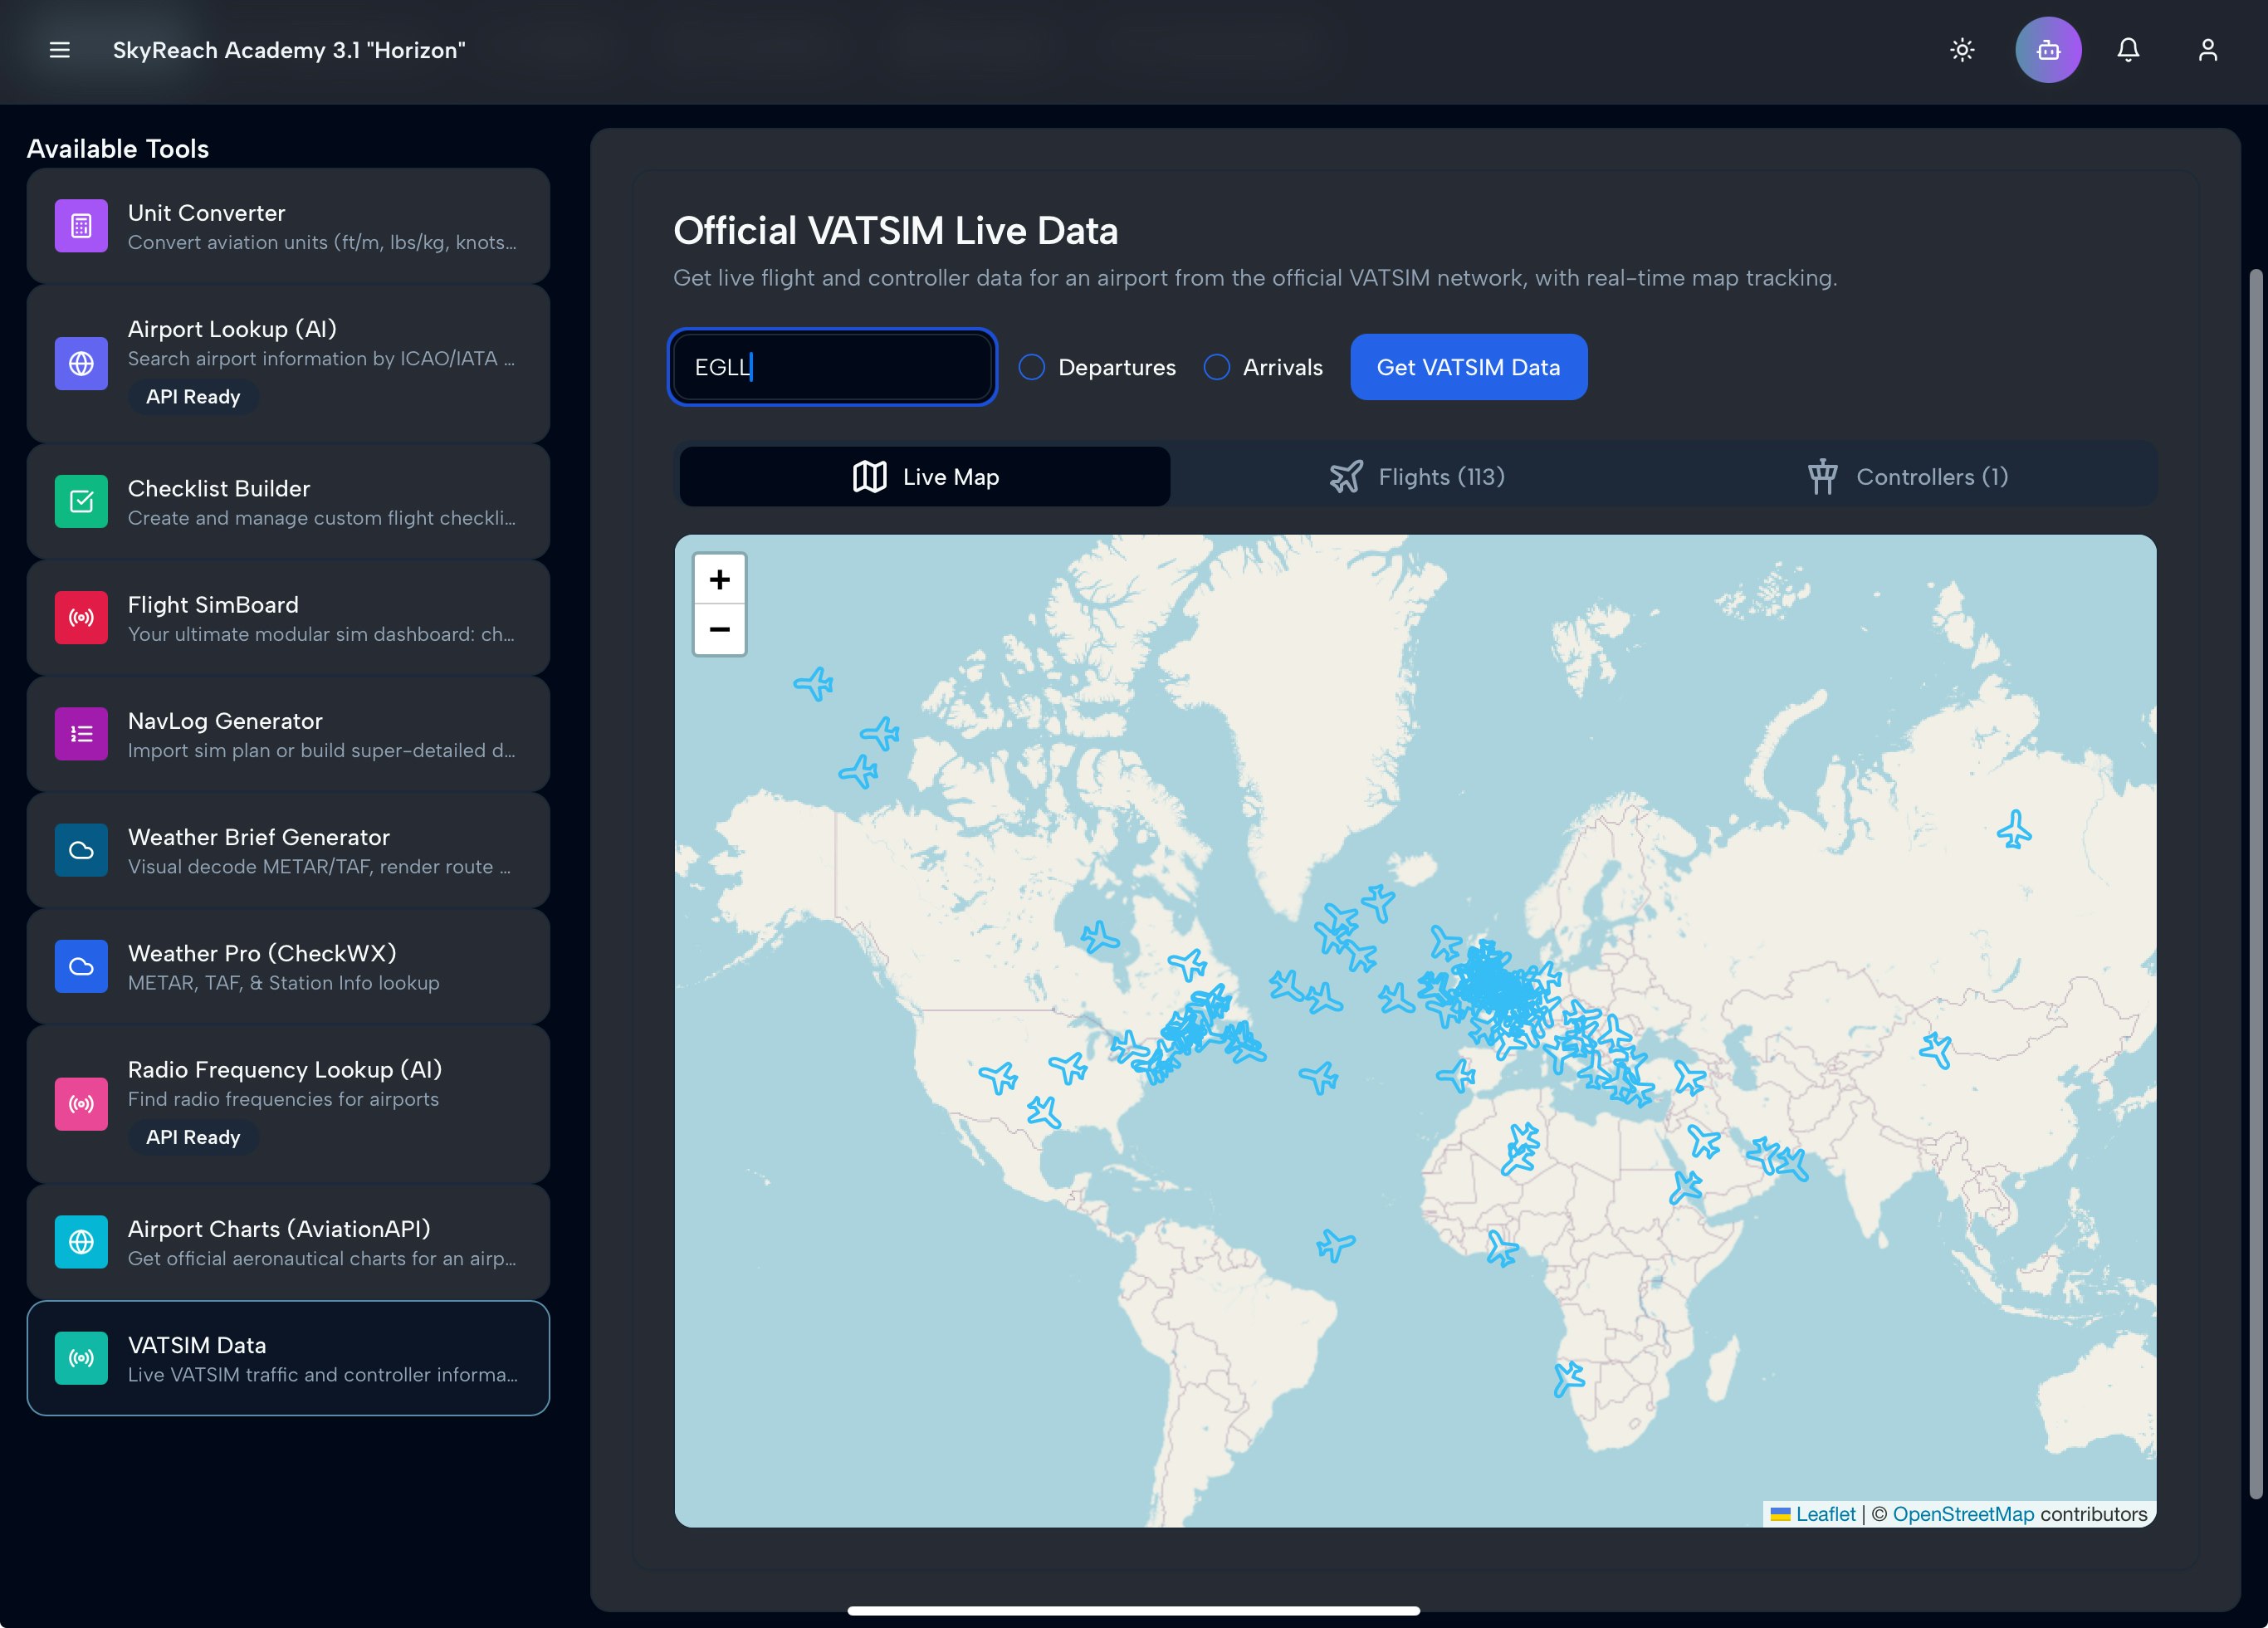Click the vertical page scrollbar
The width and height of the screenshot is (2268, 1628).
(2255, 884)
